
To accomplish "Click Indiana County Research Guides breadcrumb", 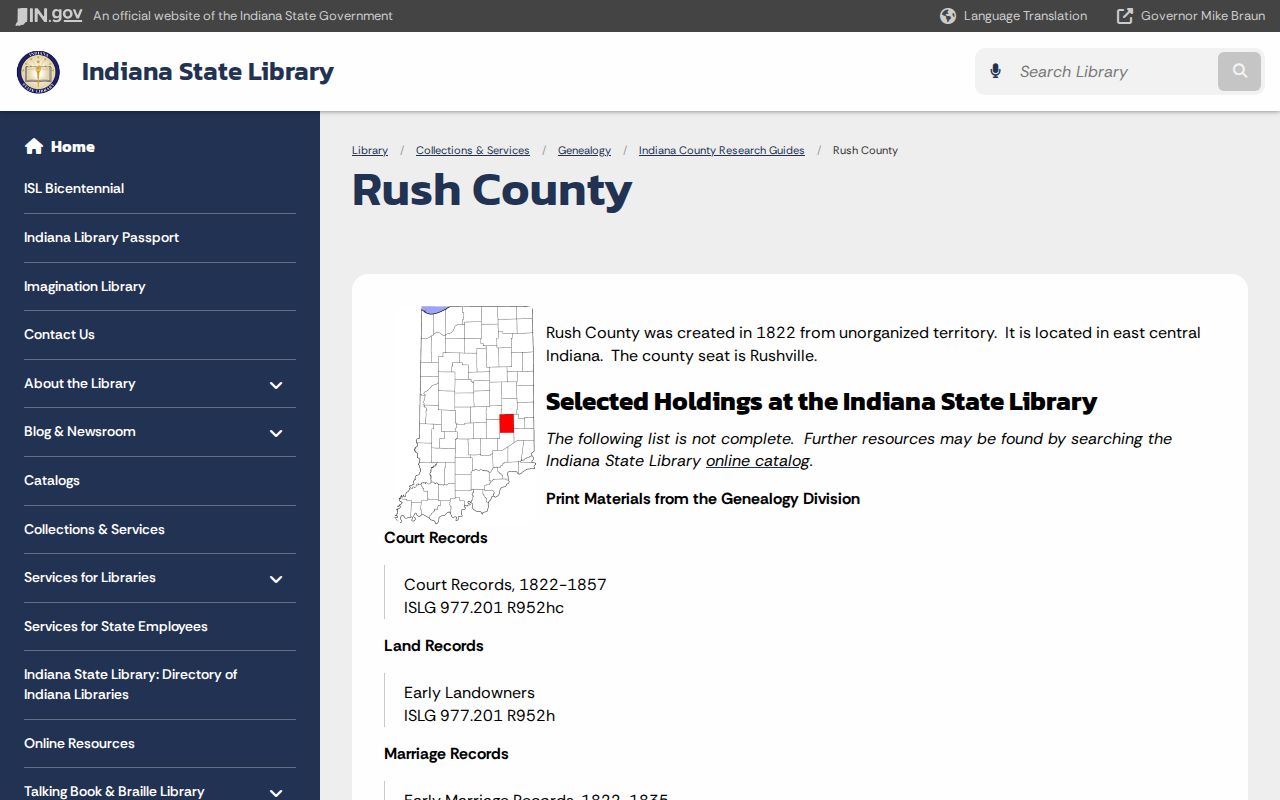I will [x=722, y=150].
